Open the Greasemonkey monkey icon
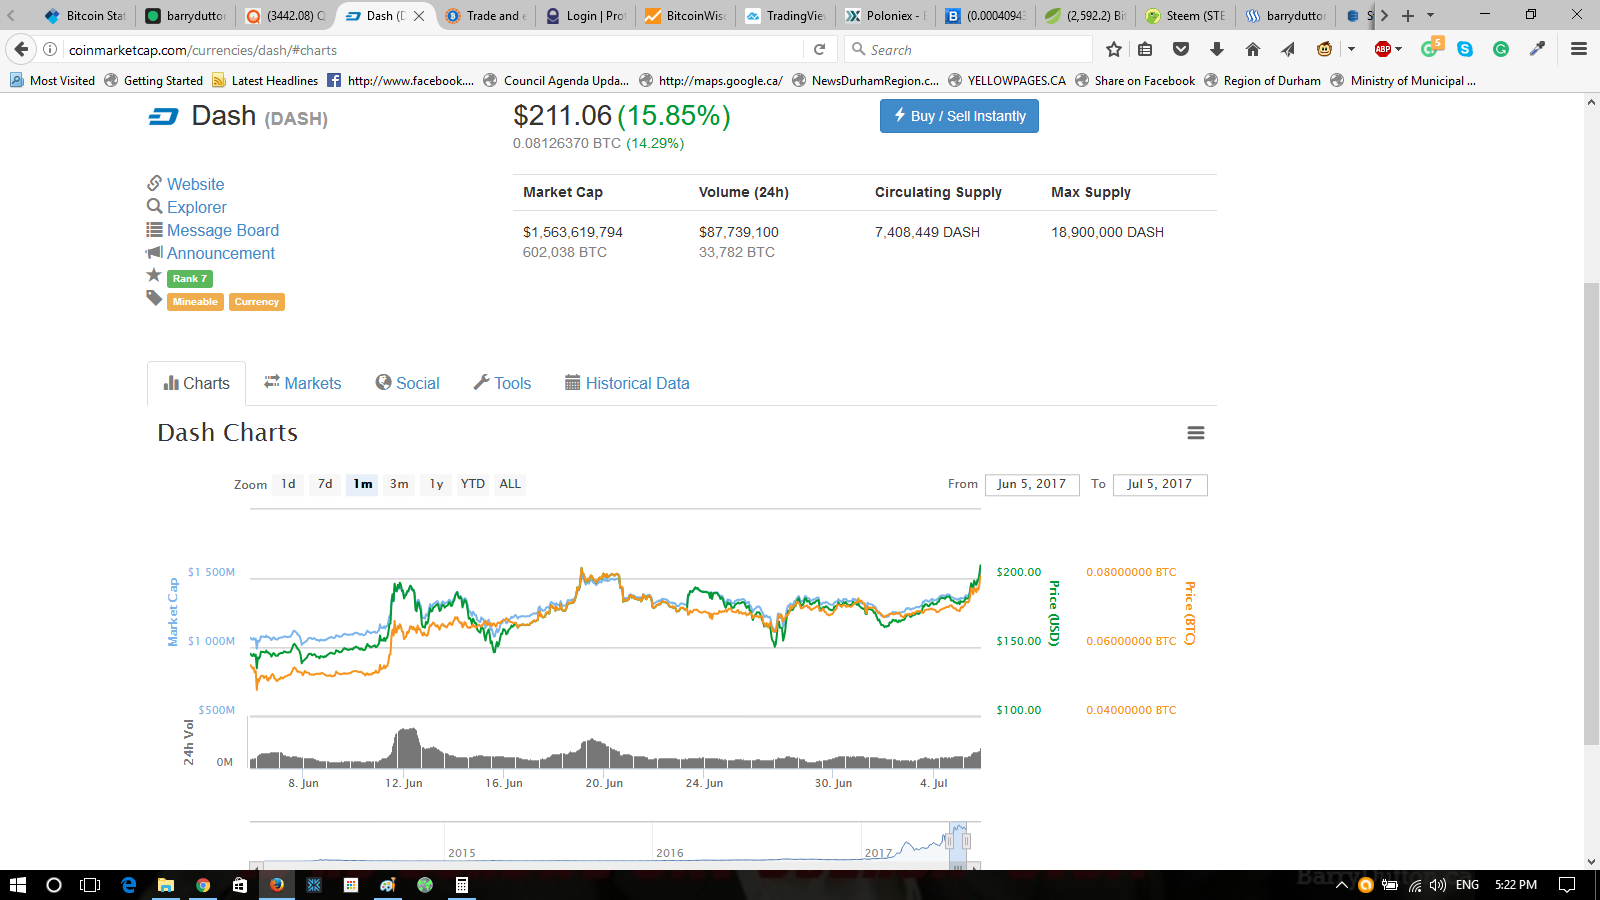The image size is (1600, 900). tap(1324, 49)
